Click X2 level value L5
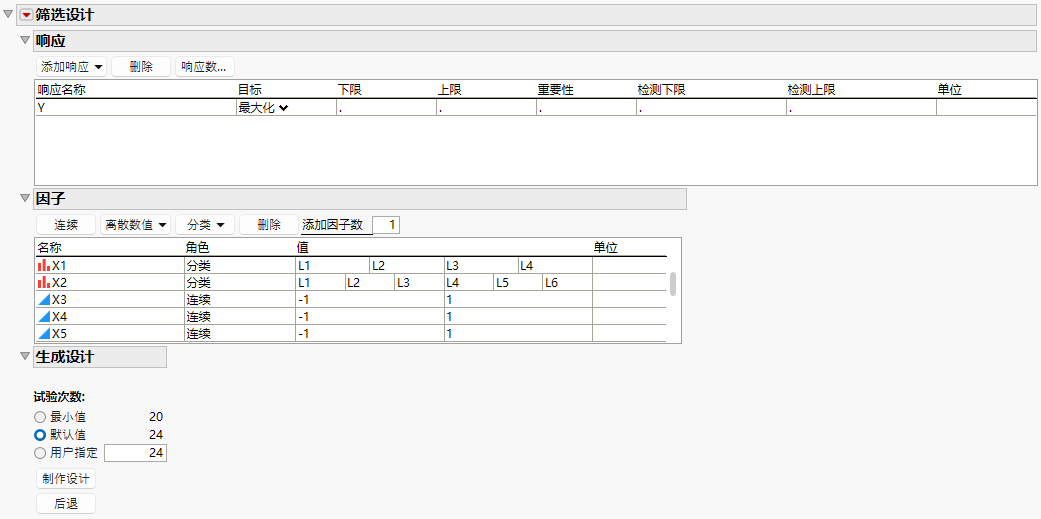The width and height of the screenshot is (1041, 519). 518,283
